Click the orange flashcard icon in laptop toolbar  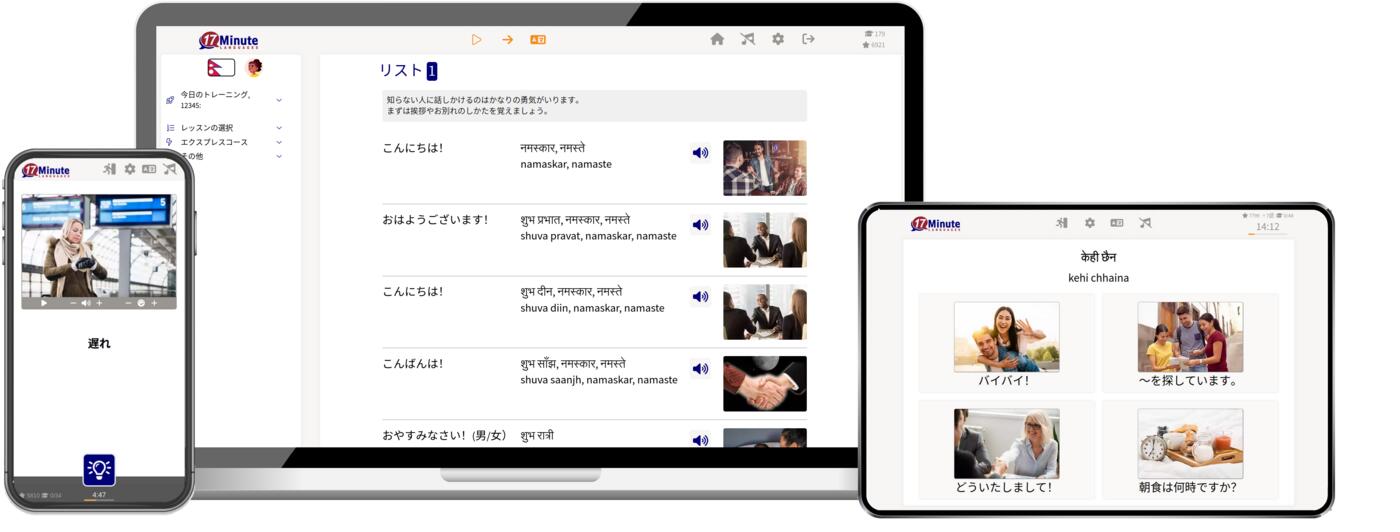(538, 40)
